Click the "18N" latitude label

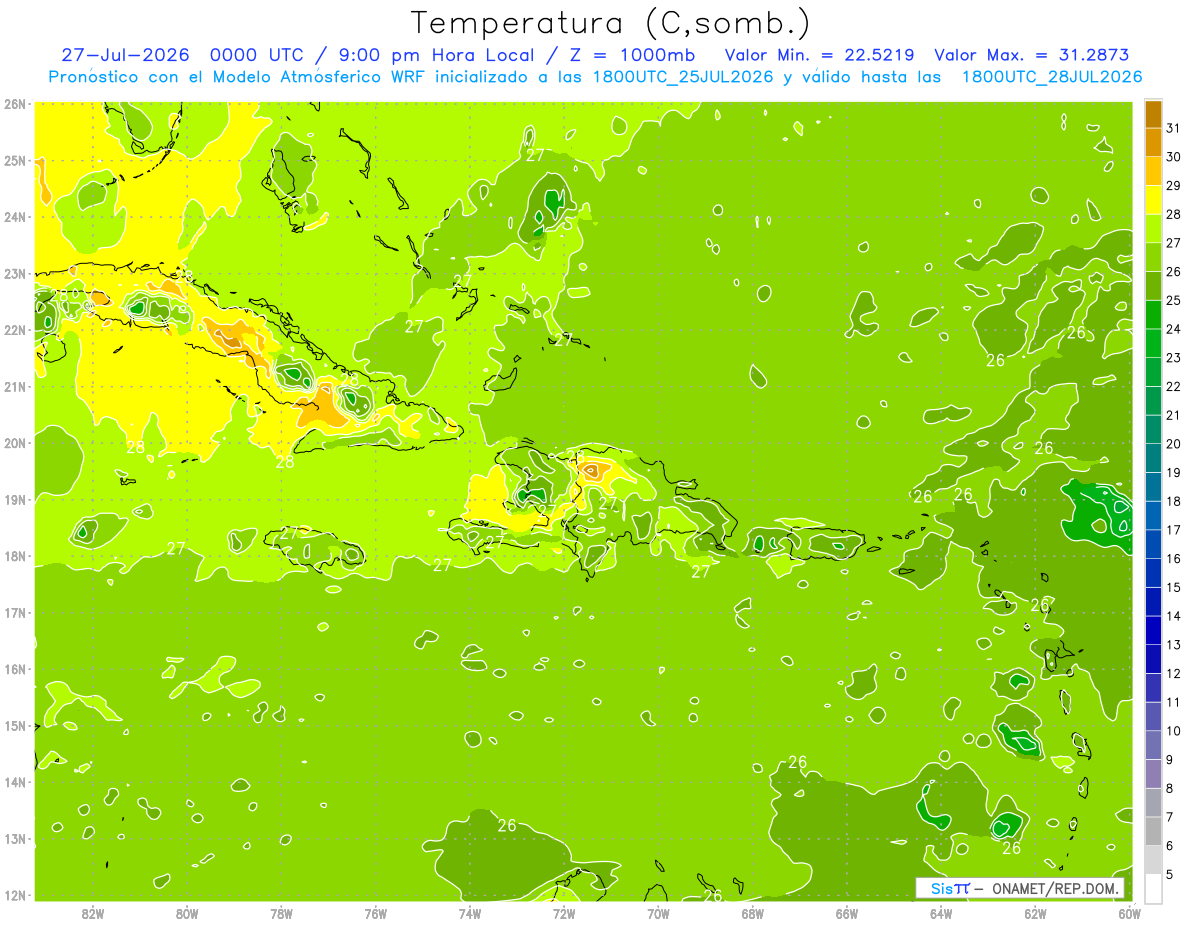tap(15, 556)
